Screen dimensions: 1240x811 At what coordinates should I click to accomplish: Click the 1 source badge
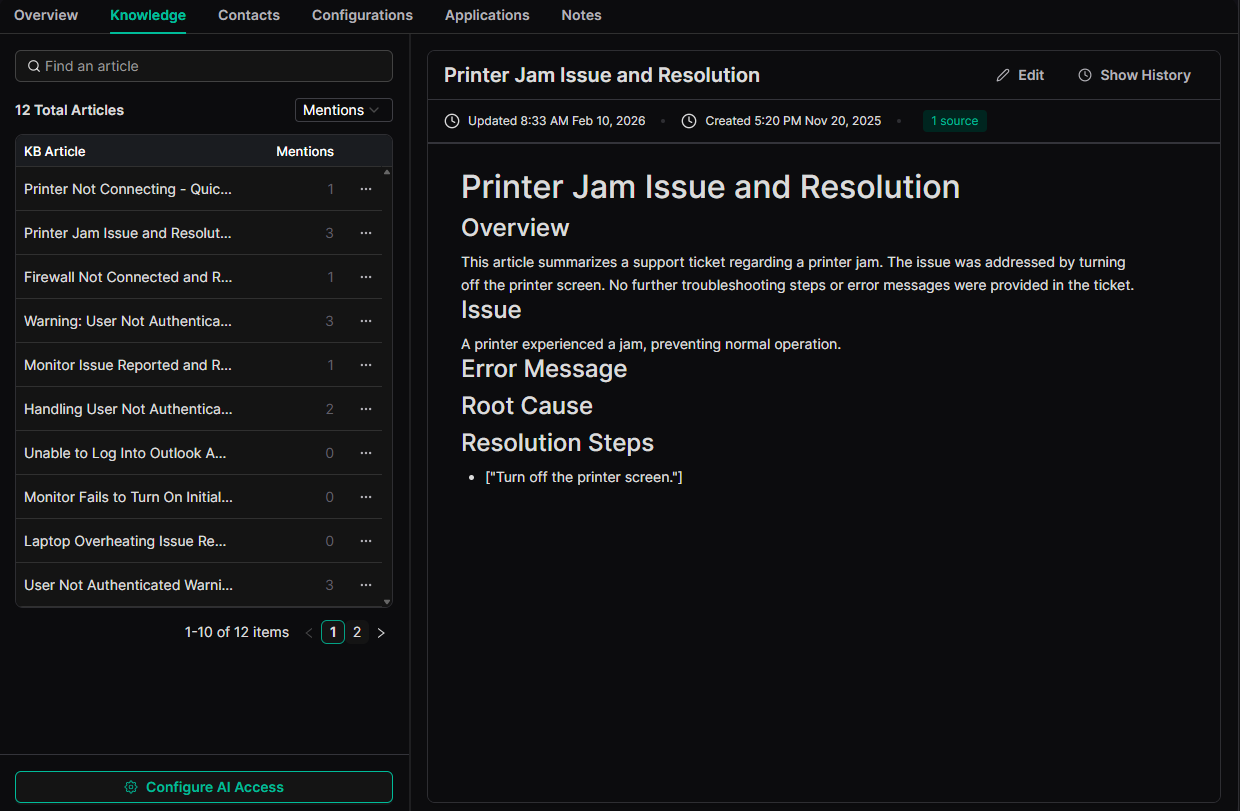(954, 121)
